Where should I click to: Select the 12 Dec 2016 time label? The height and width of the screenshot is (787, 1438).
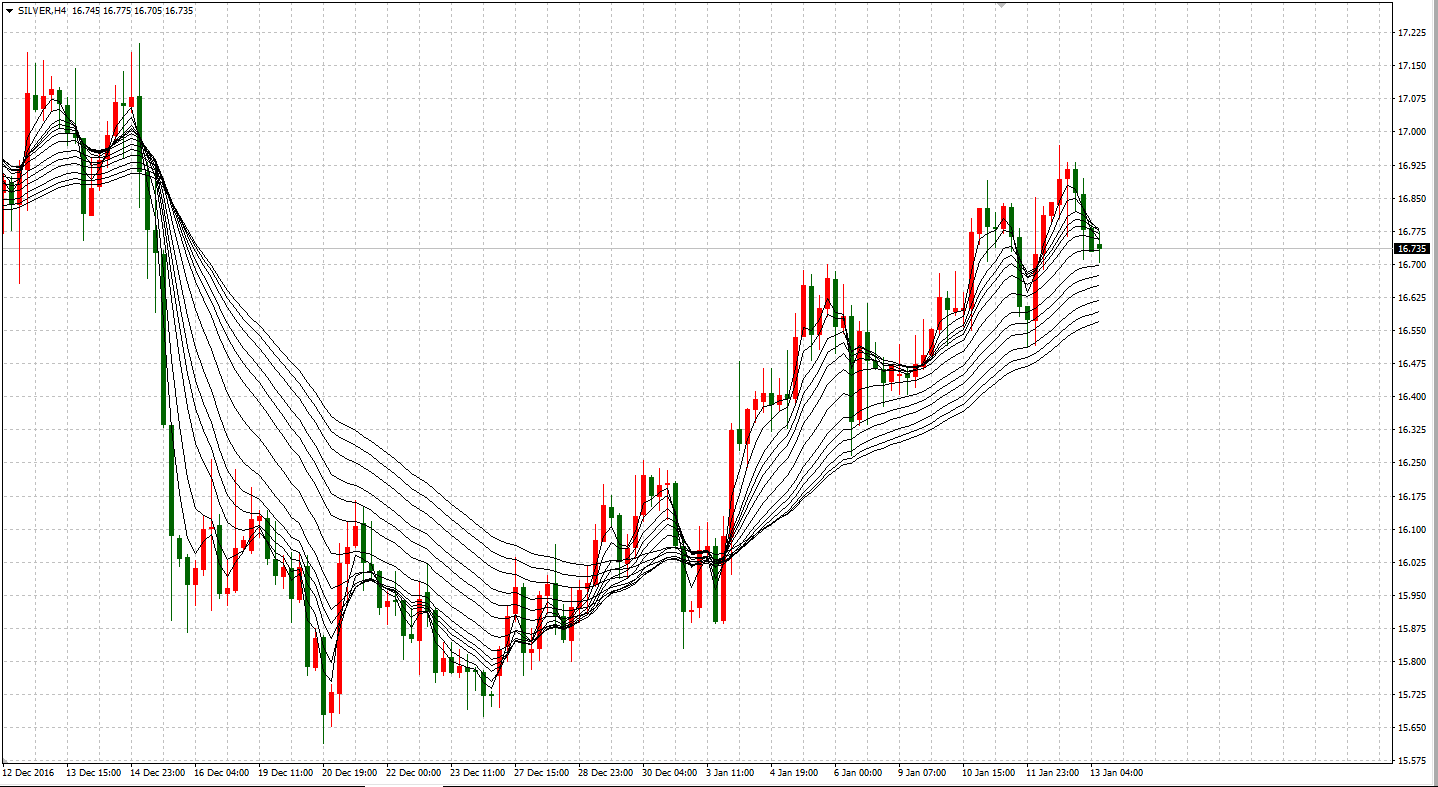[30, 773]
